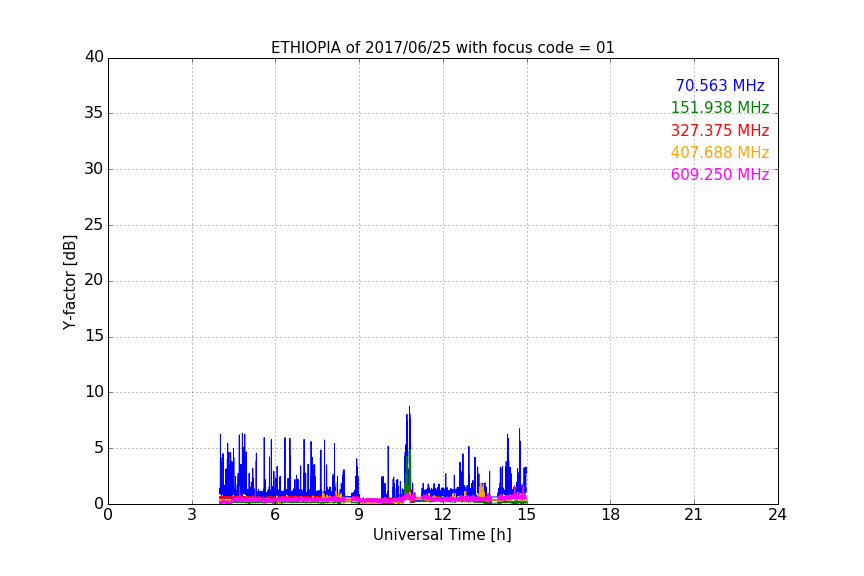
Task: Select the '151.938 MHz' legend label
Action: tap(720, 107)
